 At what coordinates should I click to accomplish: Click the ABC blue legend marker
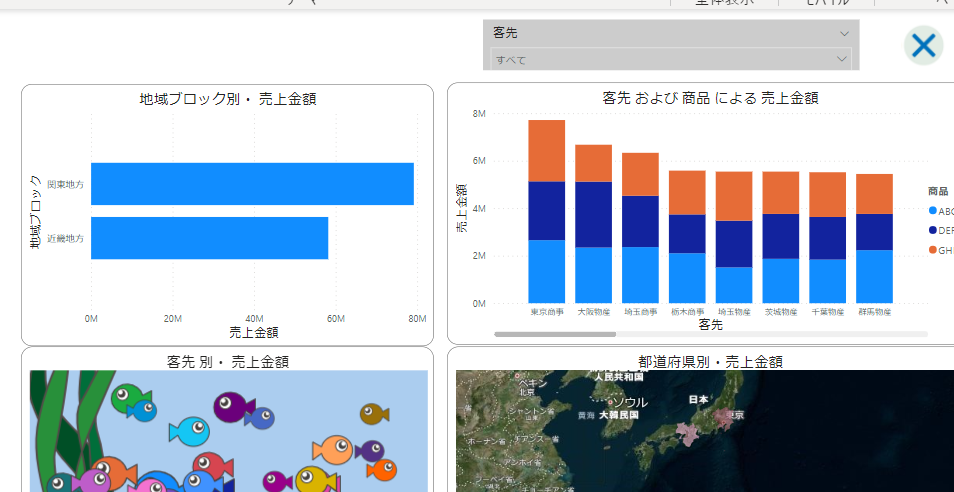(x=933, y=211)
